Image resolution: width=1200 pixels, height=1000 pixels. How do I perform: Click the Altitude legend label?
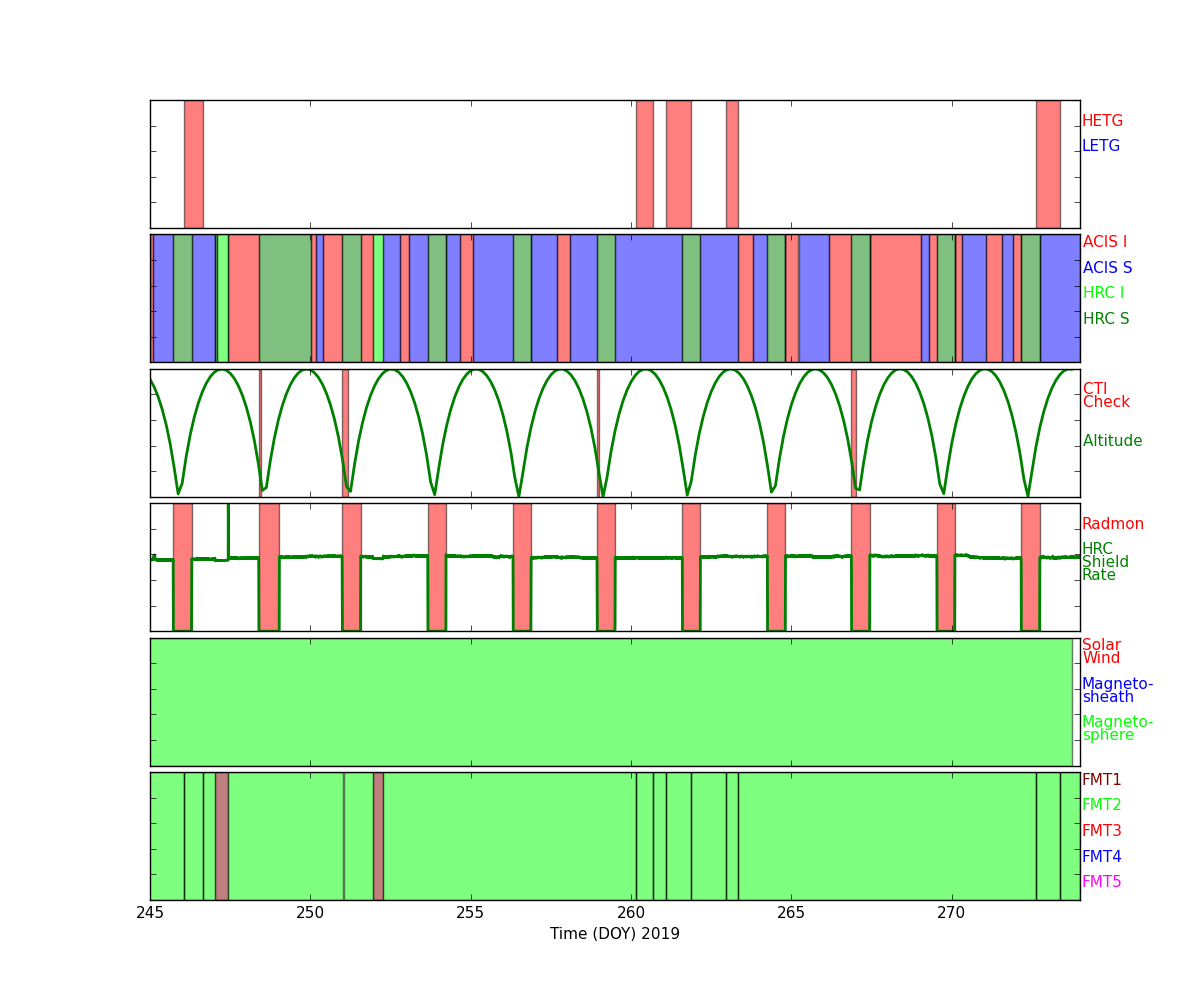tap(1112, 441)
